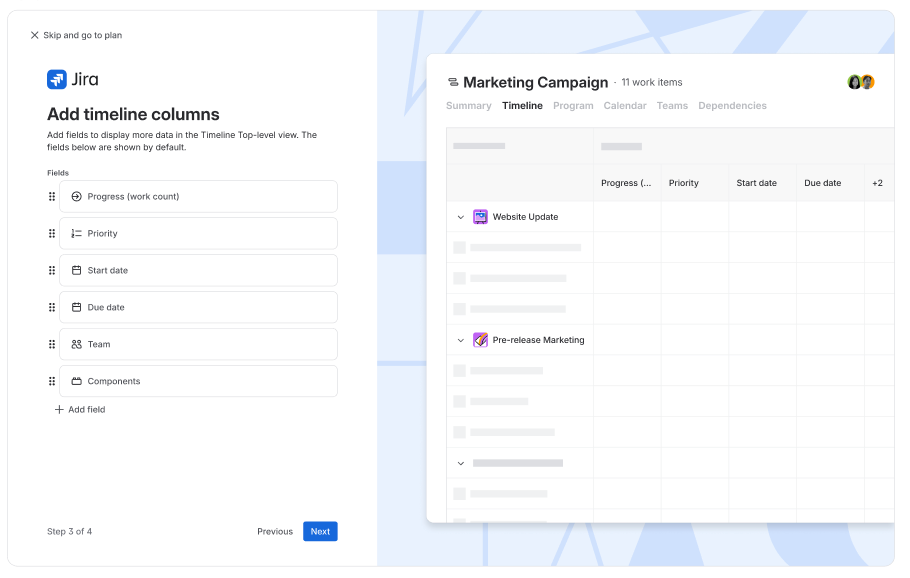The height and width of the screenshot is (578, 910).
Task: Click the progress arrow icon in Progress field
Action: 76,197
